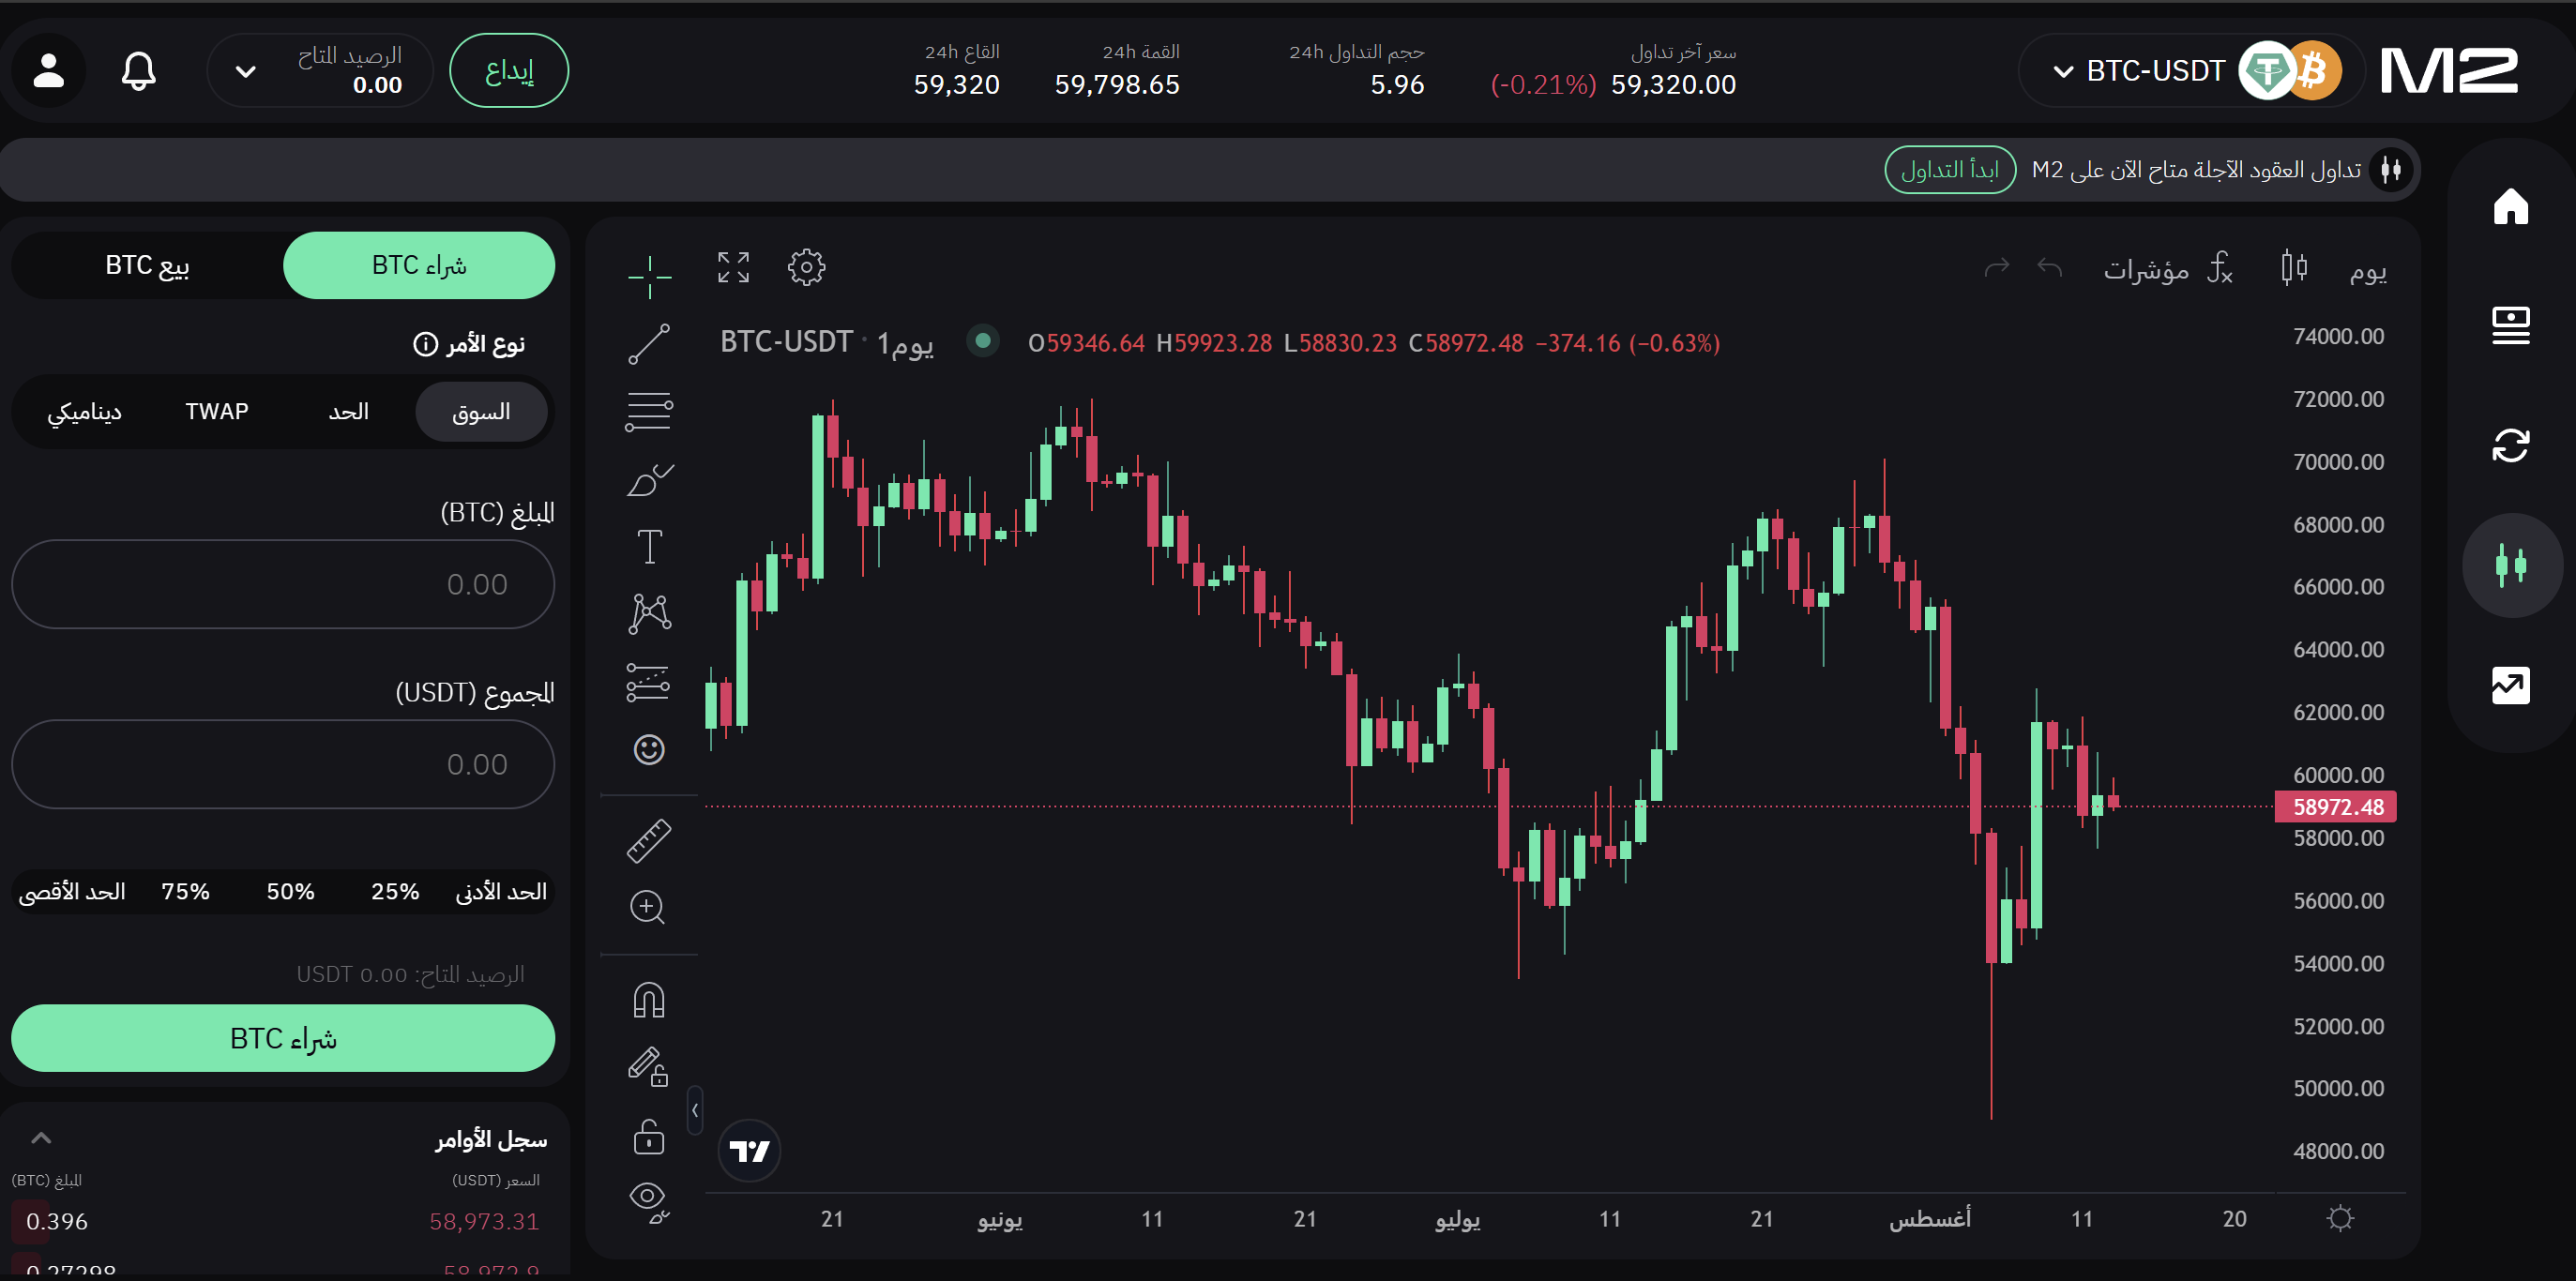The height and width of the screenshot is (1281, 2576).
Task: Select 50% amount allocation
Action: [x=290, y=892]
